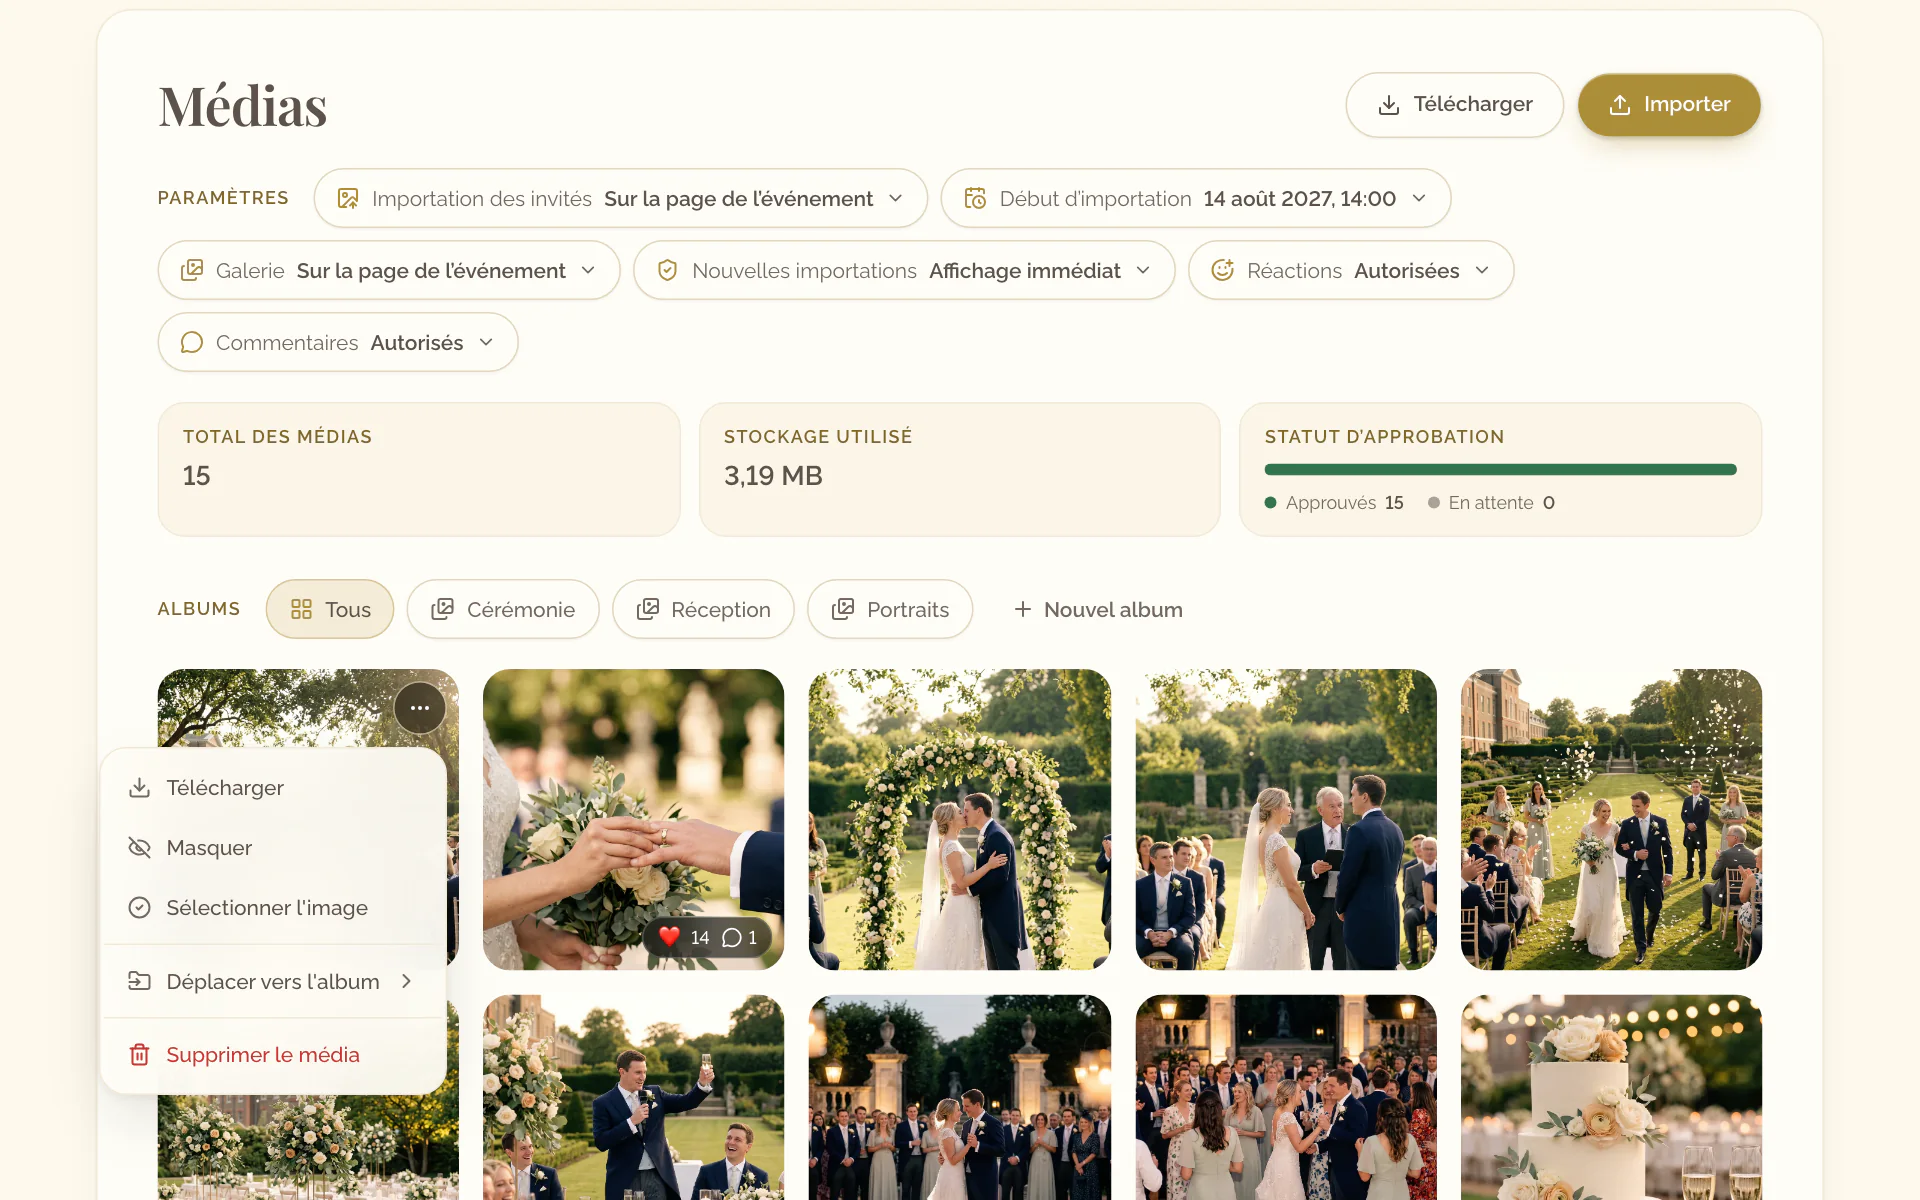This screenshot has width=1920, height=1200.
Task: Click the speech bubble icon by Commentaires
Action: 192,342
